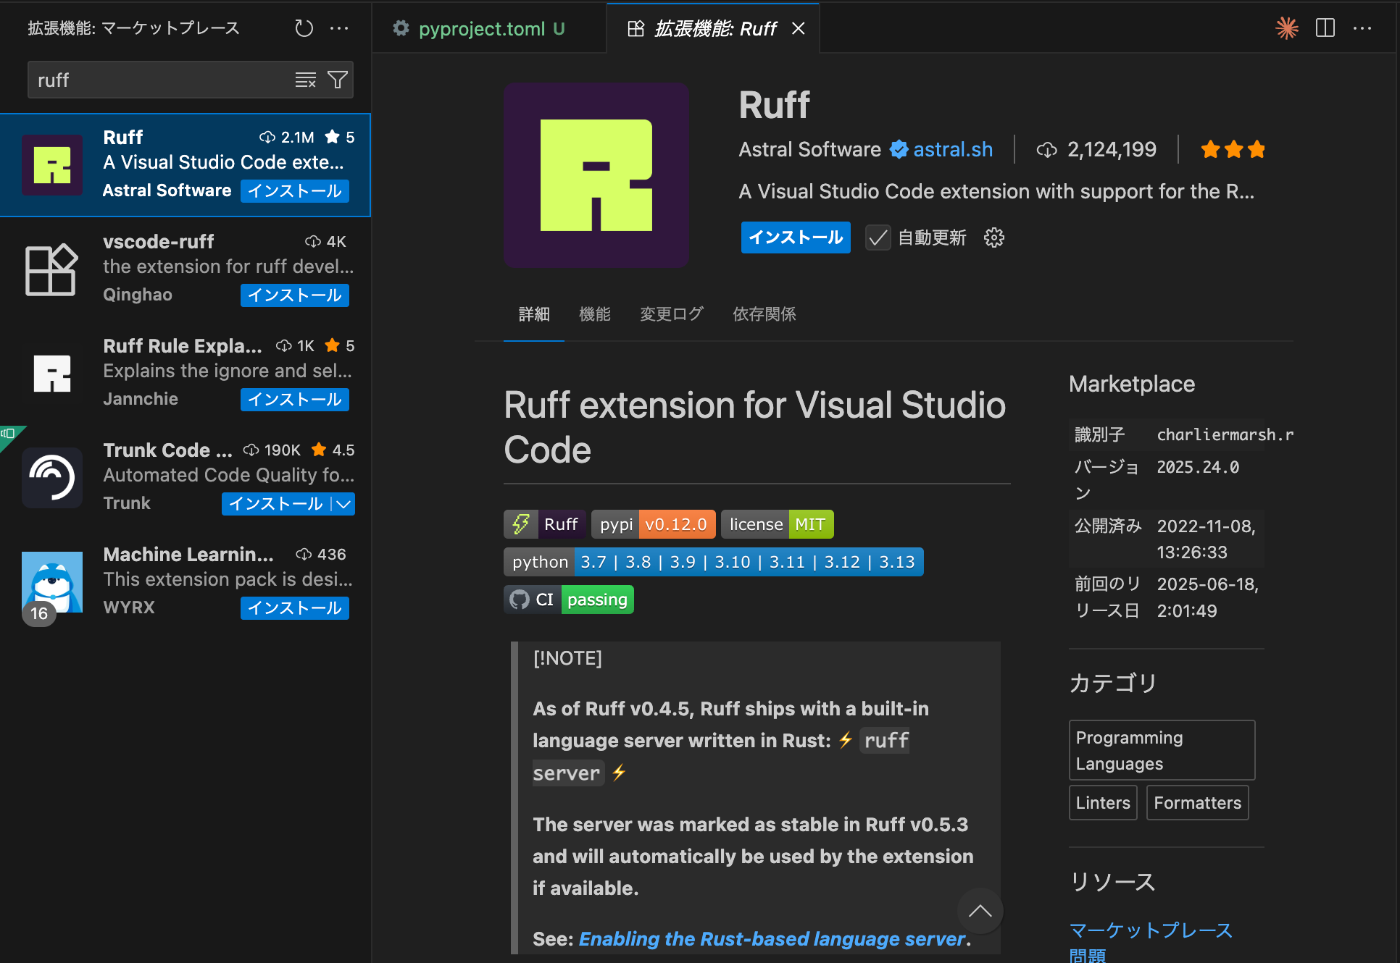Click the download count 2,124,199
1400x963 pixels.
coord(1111,149)
